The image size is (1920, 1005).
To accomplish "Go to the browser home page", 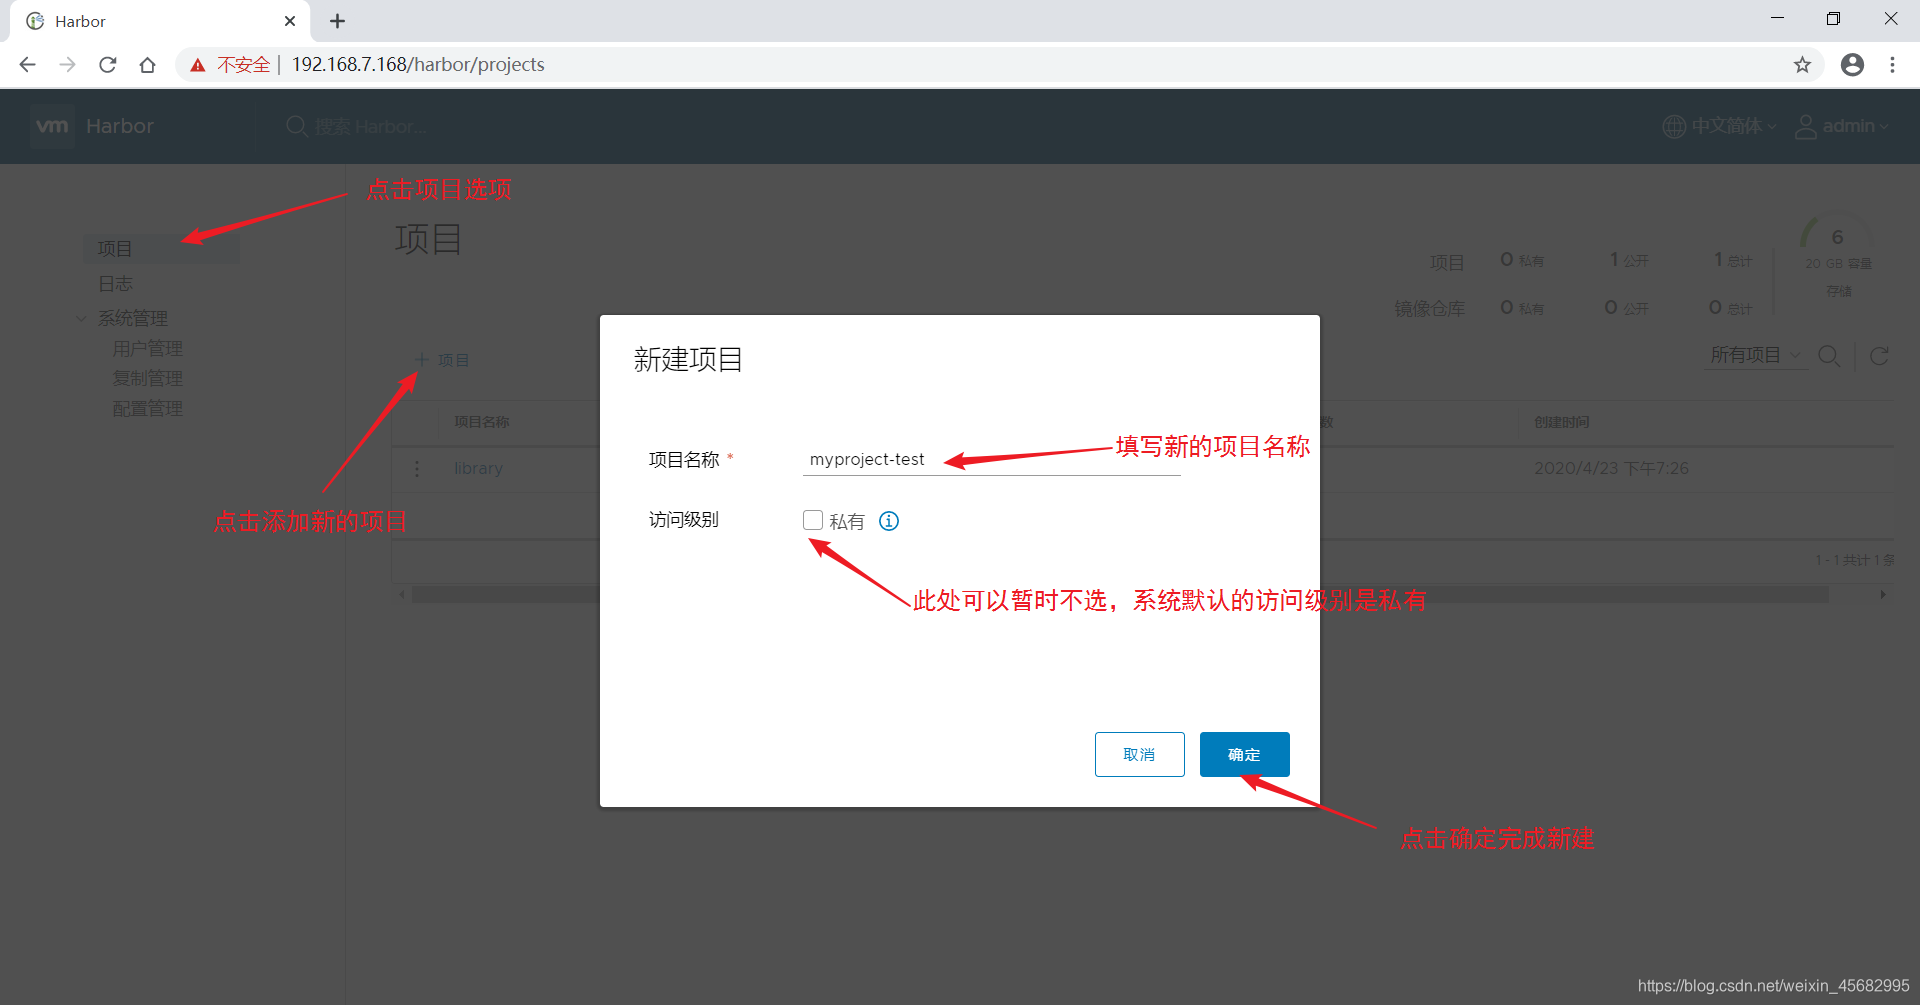I will click(x=148, y=65).
